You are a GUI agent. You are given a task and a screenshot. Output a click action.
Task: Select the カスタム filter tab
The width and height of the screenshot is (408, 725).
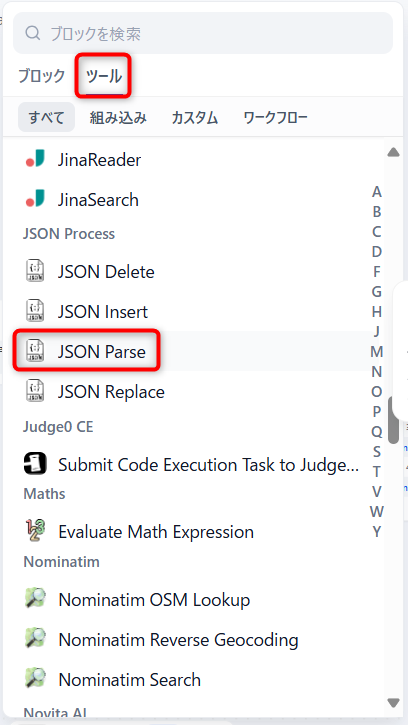click(195, 117)
